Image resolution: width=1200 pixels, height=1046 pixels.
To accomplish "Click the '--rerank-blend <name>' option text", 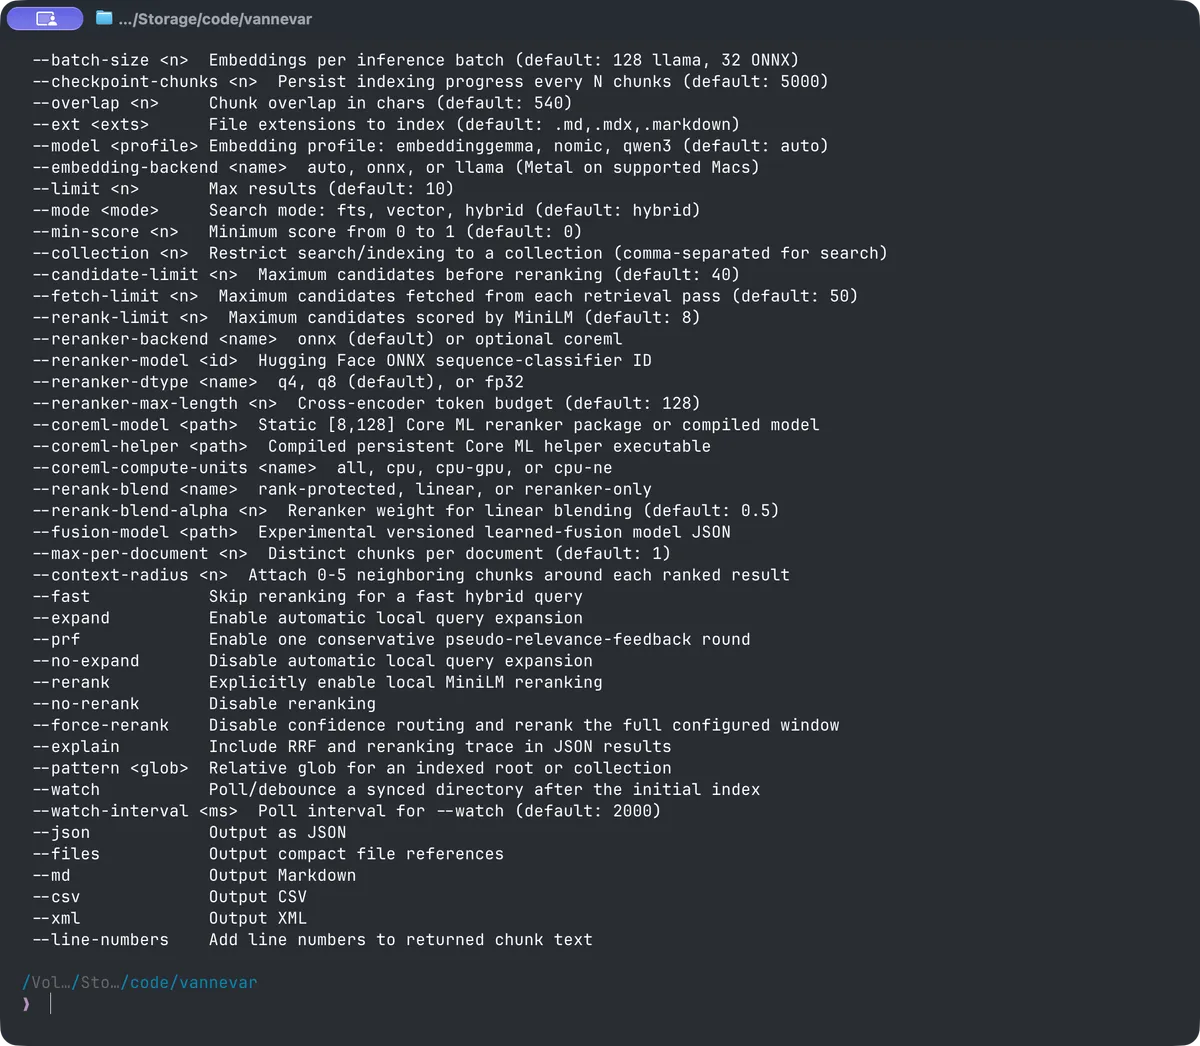I will pyautogui.click(x=134, y=490).
